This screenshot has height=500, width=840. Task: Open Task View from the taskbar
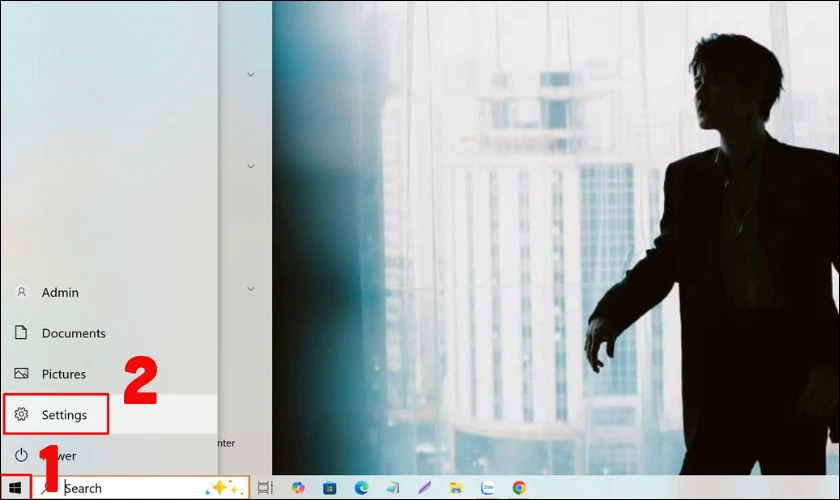[x=265, y=488]
